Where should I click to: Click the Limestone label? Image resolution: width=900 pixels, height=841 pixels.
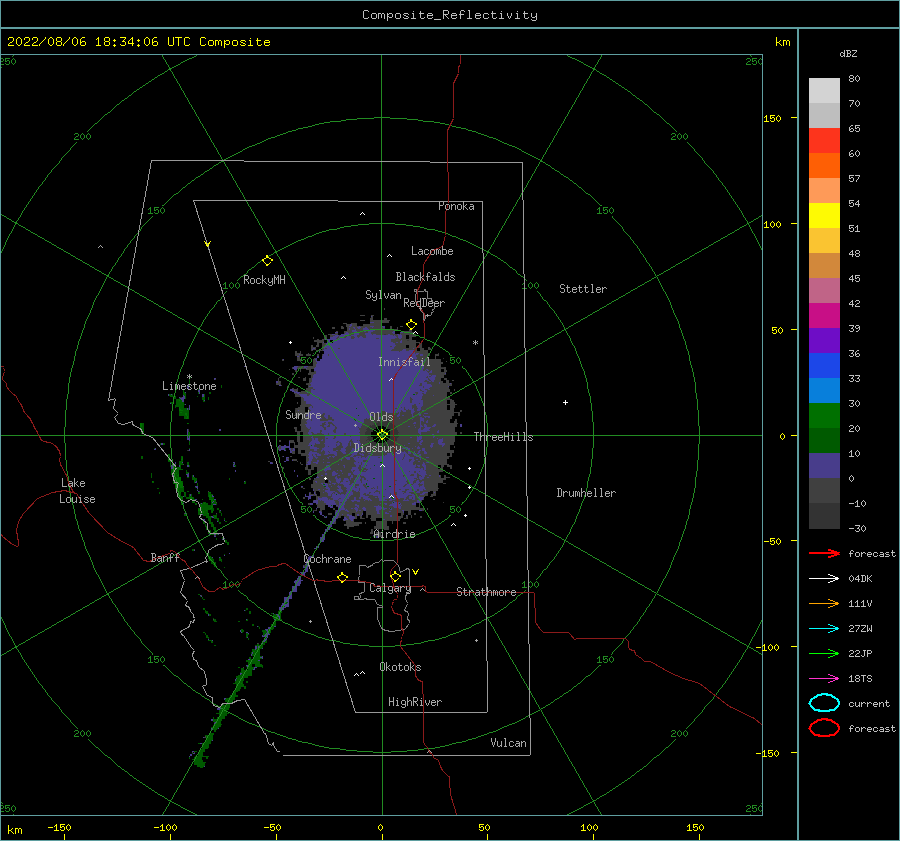click(x=189, y=386)
